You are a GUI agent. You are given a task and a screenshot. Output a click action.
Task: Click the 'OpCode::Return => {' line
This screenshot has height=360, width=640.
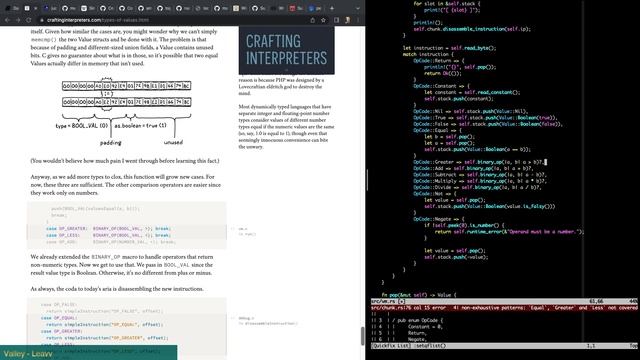(x=438, y=60)
